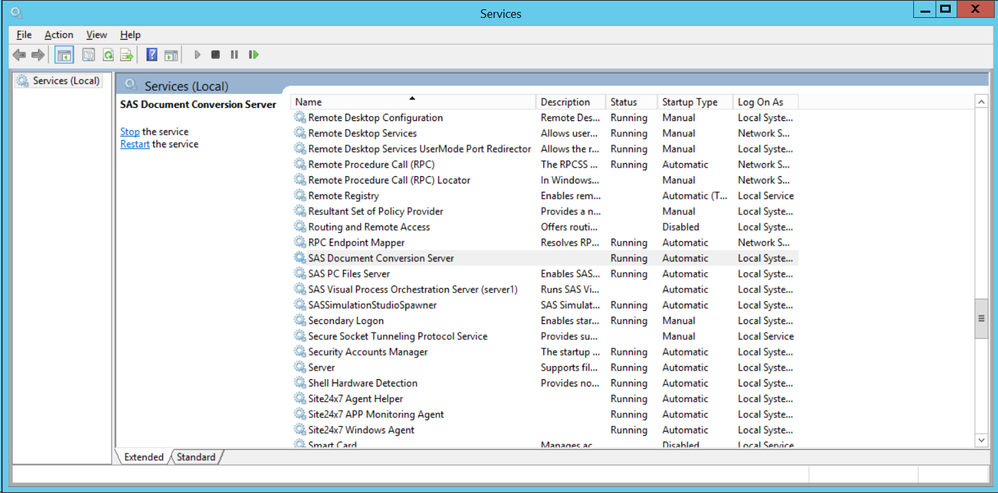This screenshot has width=998, height=493.
Task: Select SAS Visual Process Orchestration Server row
Action: click(545, 289)
